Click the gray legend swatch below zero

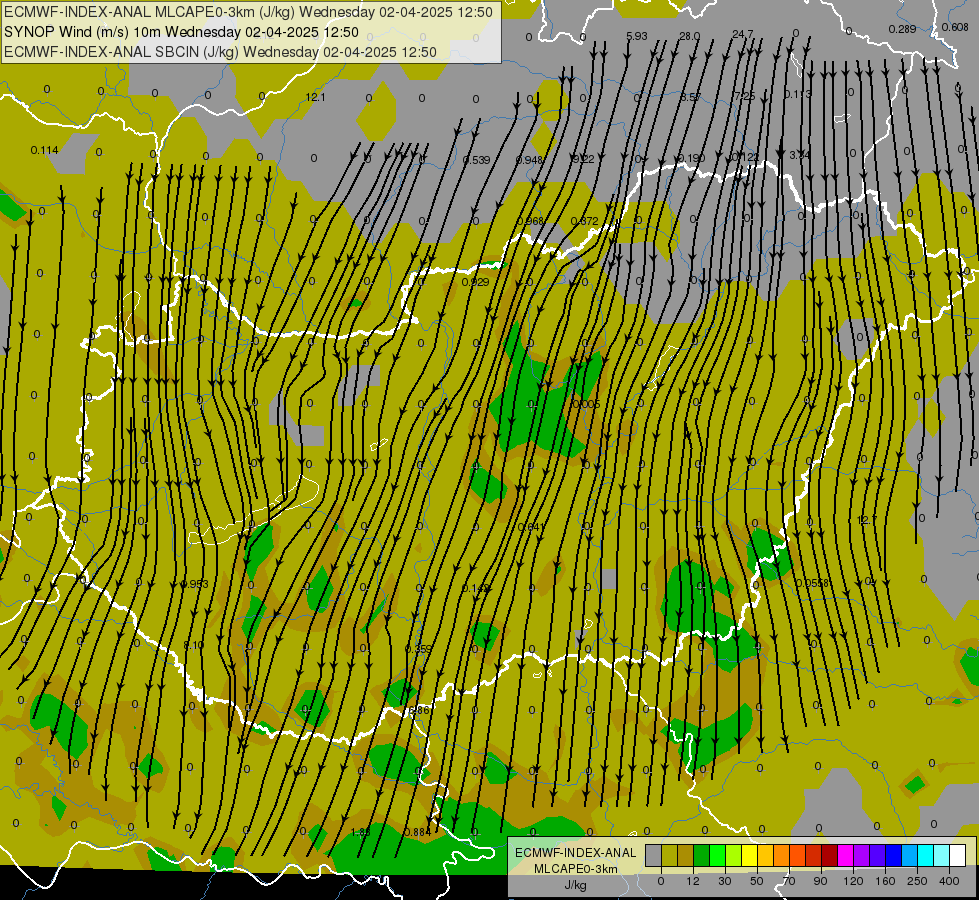tap(653, 856)
